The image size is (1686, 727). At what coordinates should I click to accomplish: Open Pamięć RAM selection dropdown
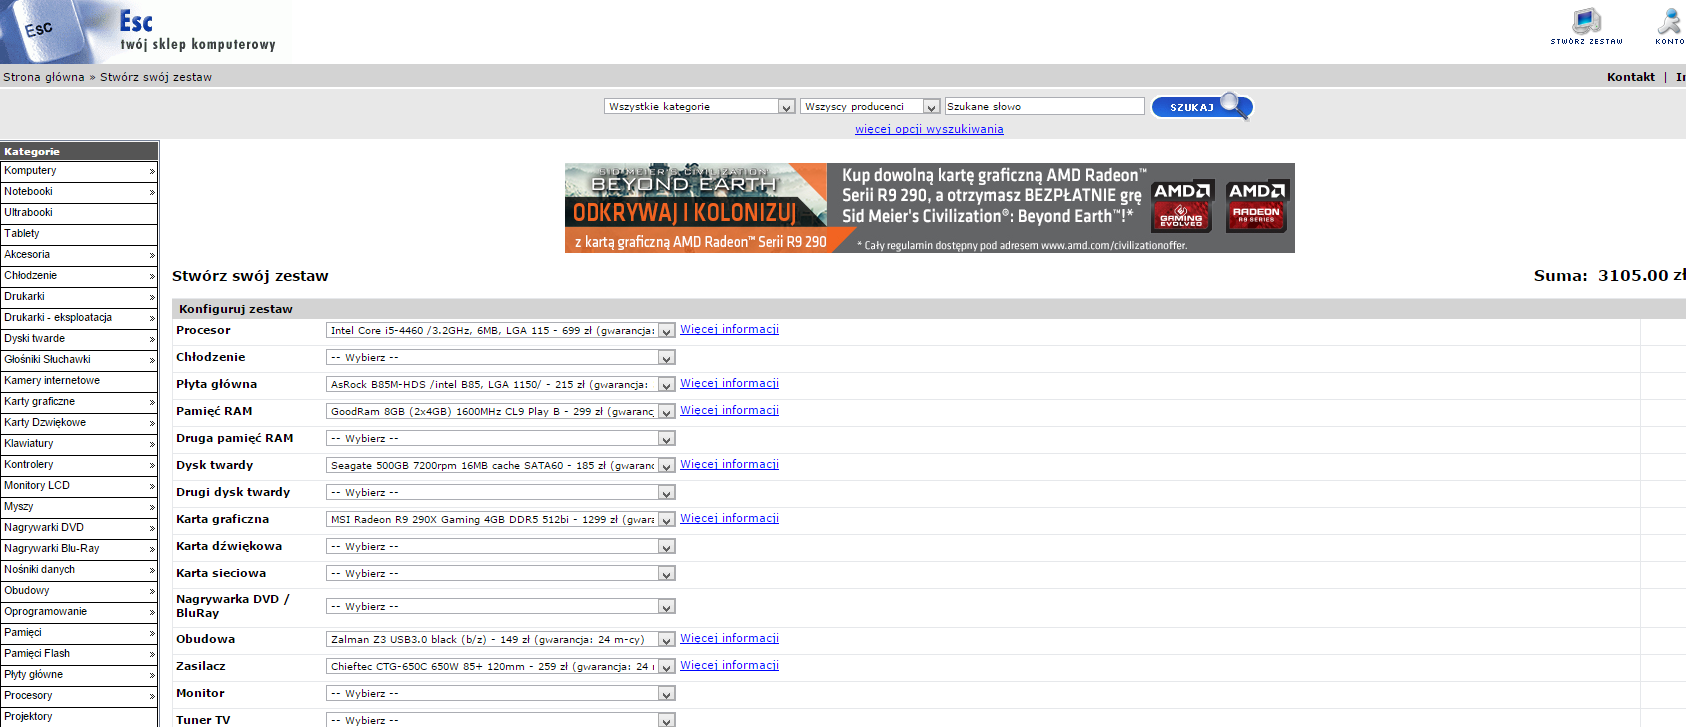(501, 411)
